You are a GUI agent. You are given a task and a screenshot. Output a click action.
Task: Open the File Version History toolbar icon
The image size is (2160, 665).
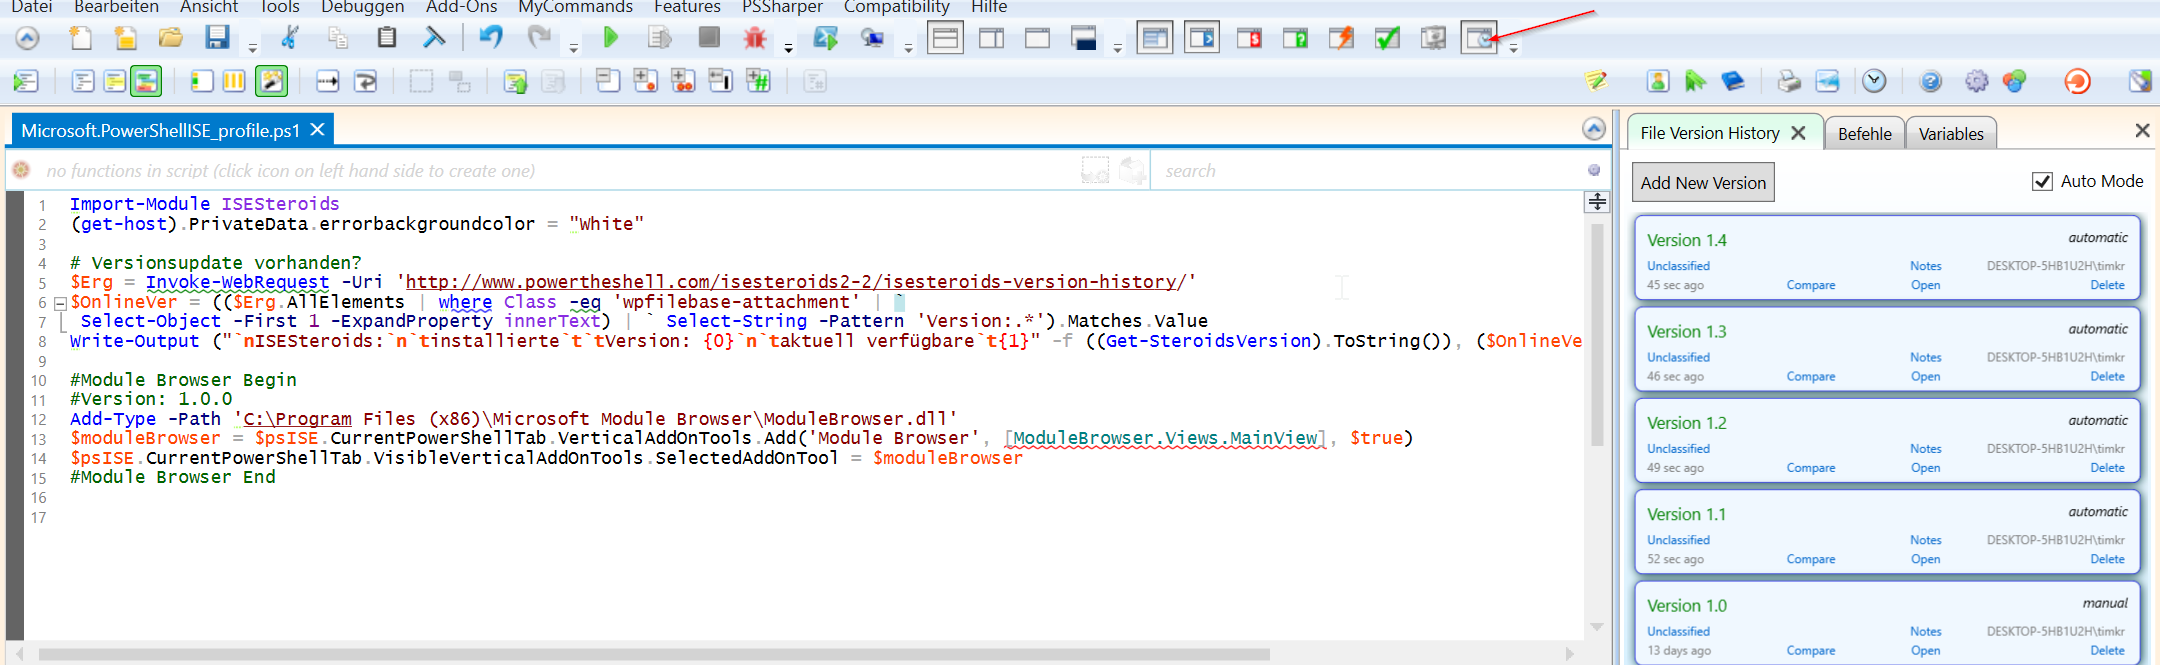1479,38
